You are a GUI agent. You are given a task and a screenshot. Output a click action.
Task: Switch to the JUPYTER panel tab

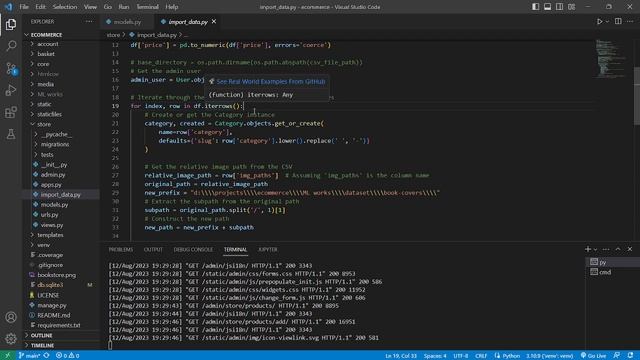268,249
